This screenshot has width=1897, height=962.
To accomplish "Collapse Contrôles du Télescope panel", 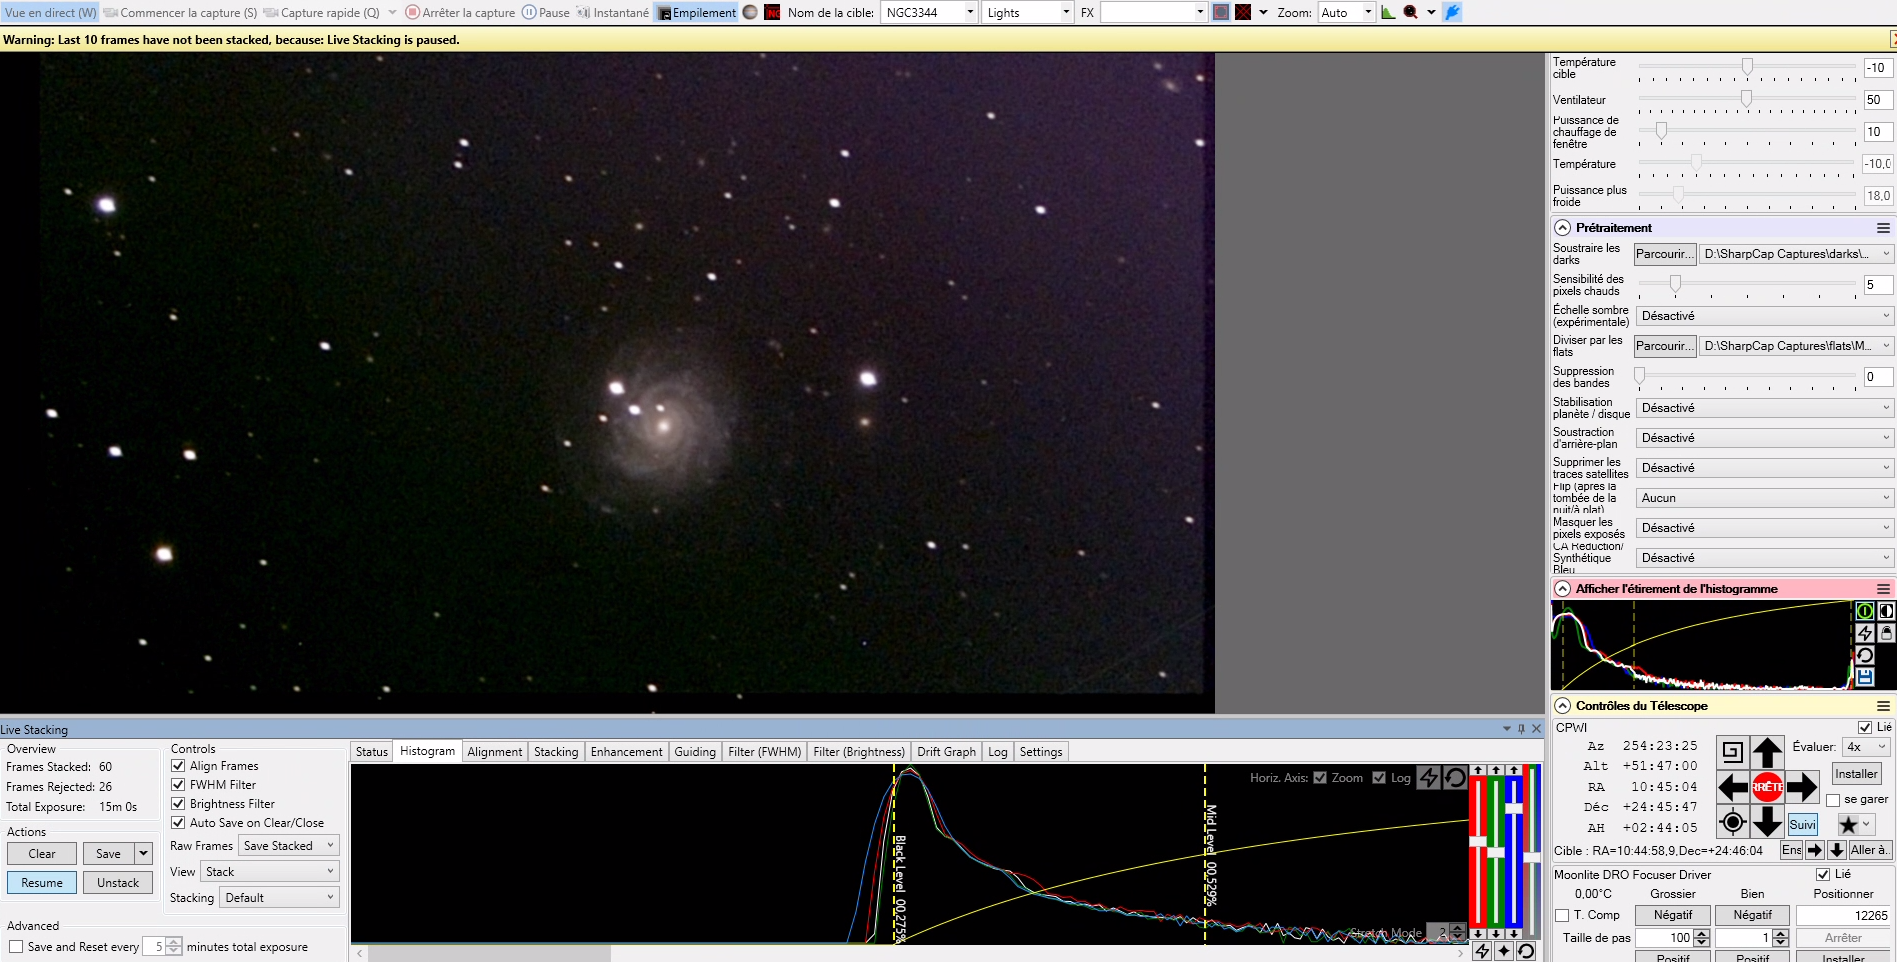I will point(1563,706).
